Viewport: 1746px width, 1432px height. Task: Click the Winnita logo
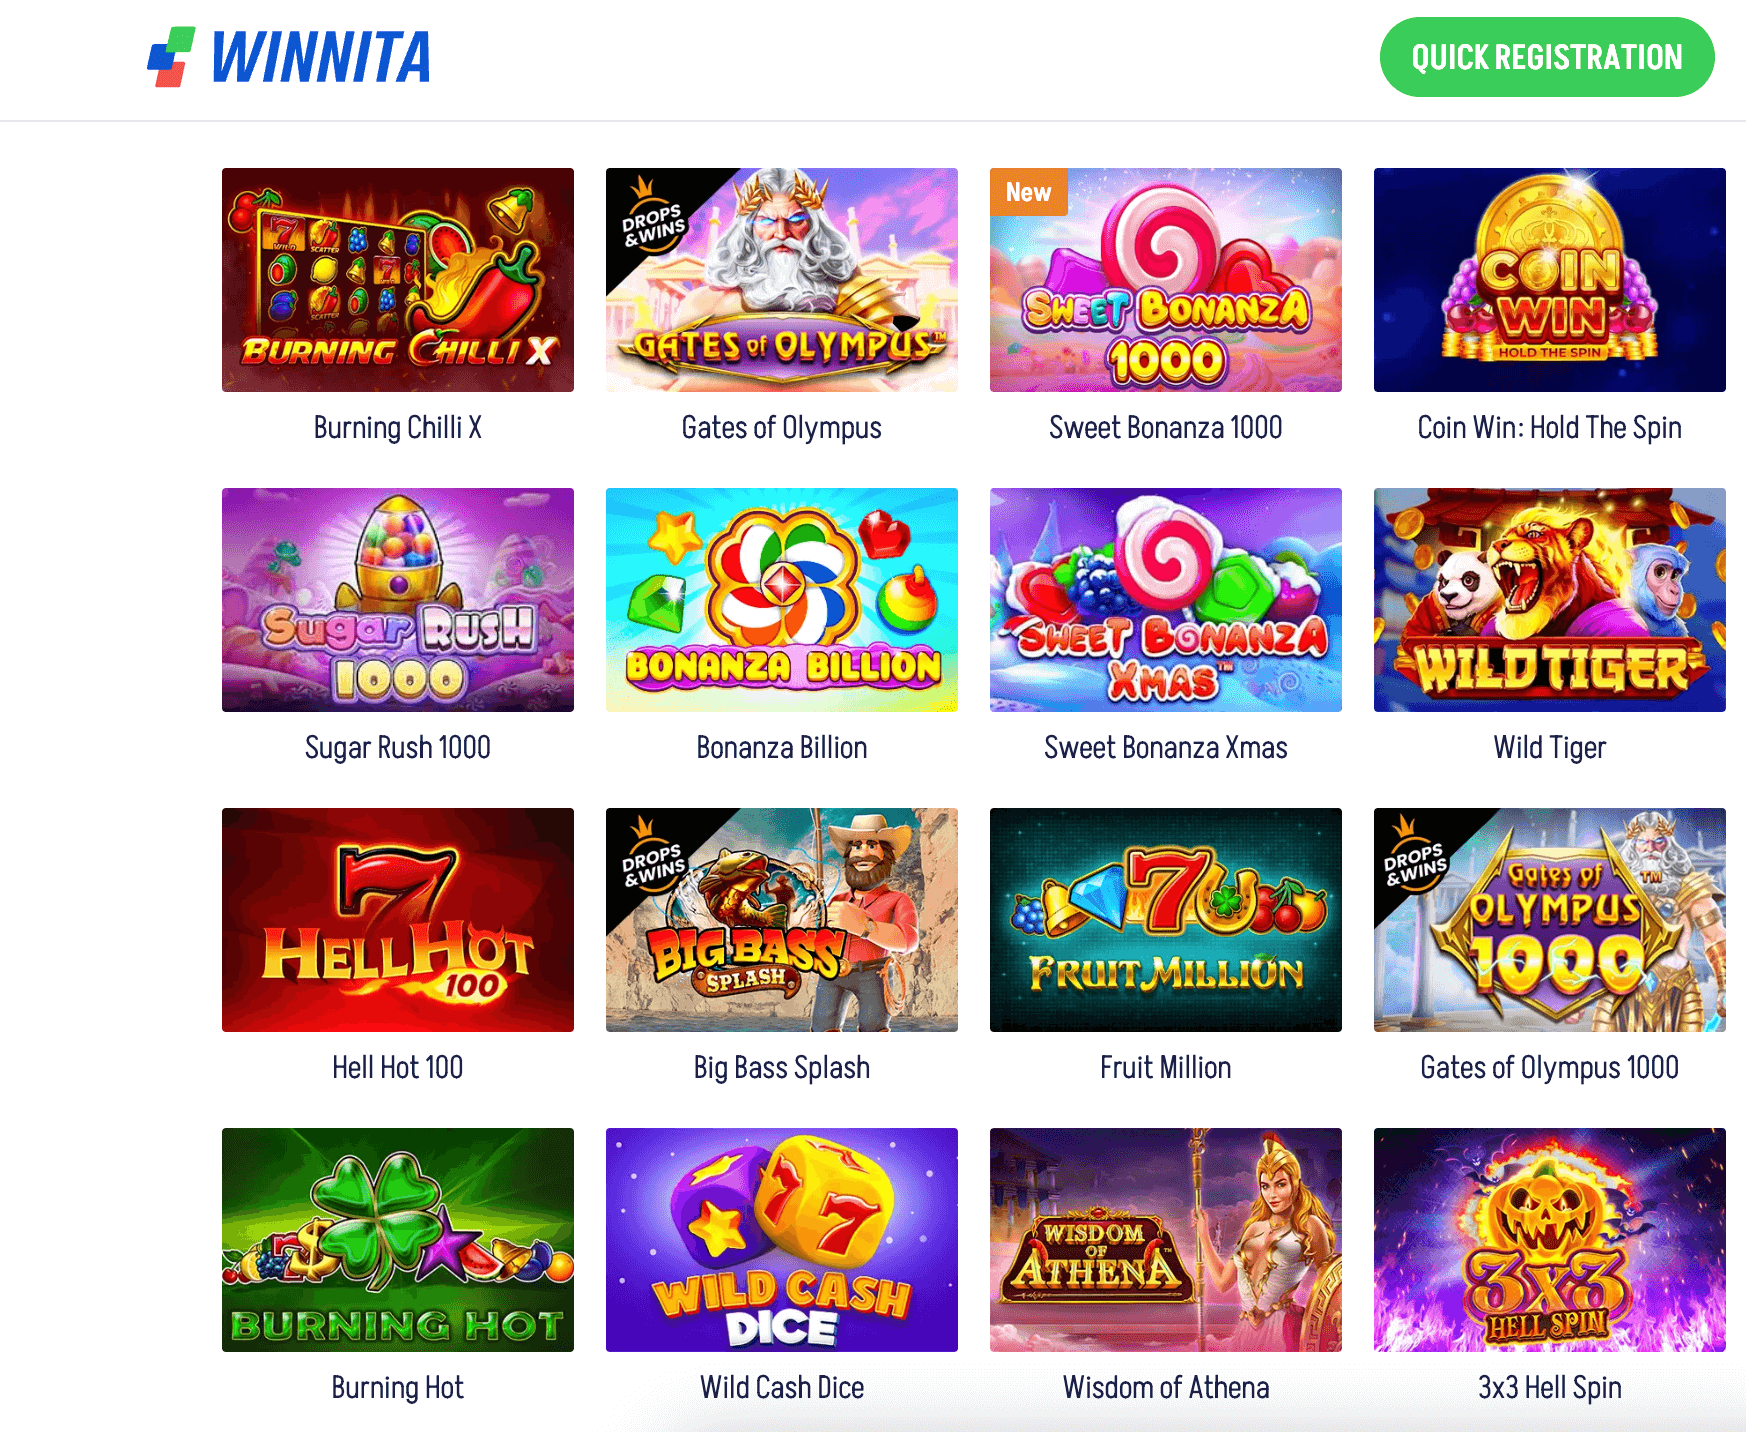pyautogui.click(x=289, y=57)
